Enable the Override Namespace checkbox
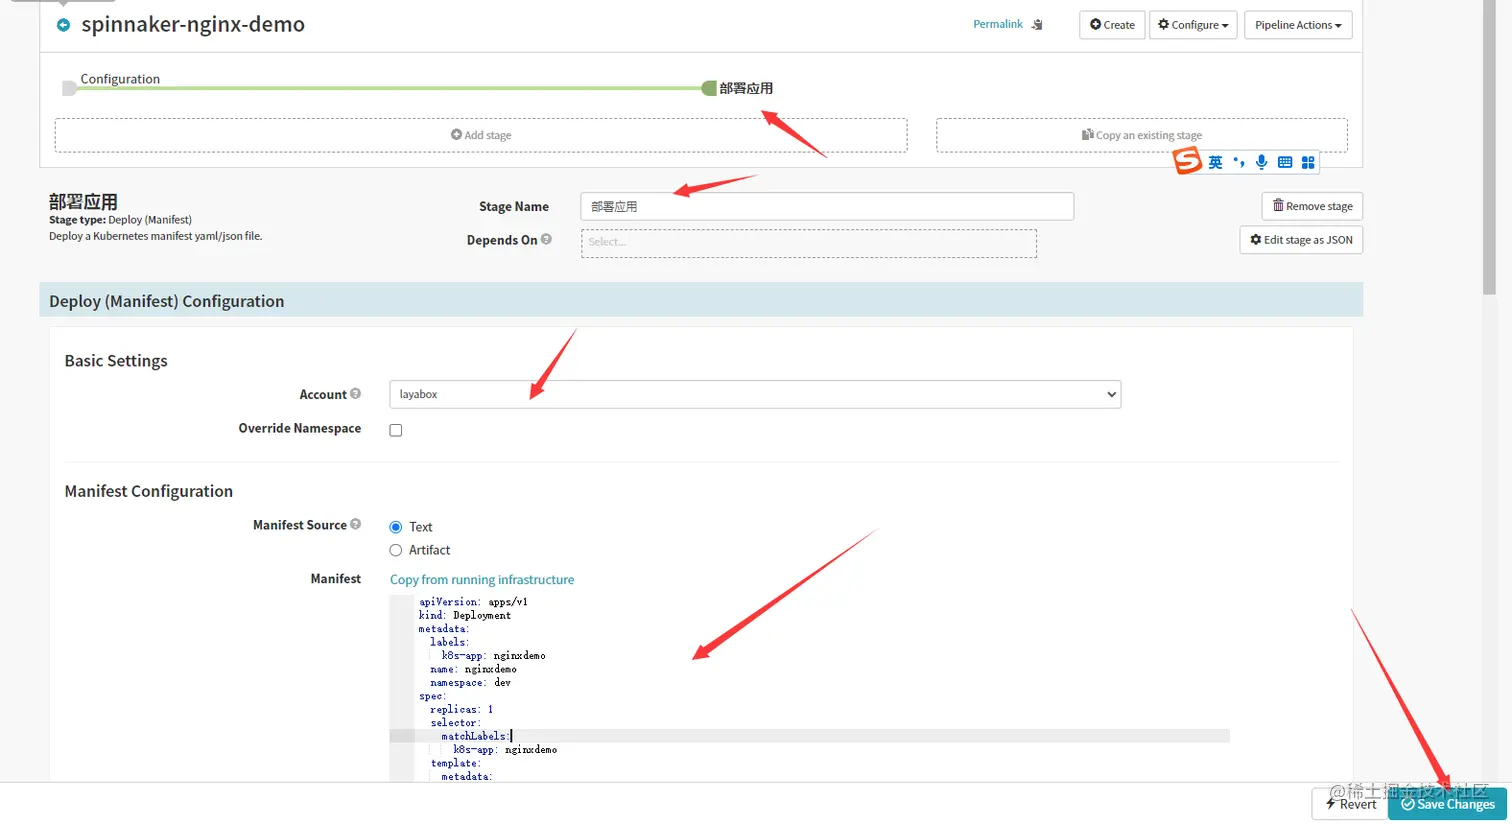The width and height of the screenshot is (1512, 824). coord(396,430)
